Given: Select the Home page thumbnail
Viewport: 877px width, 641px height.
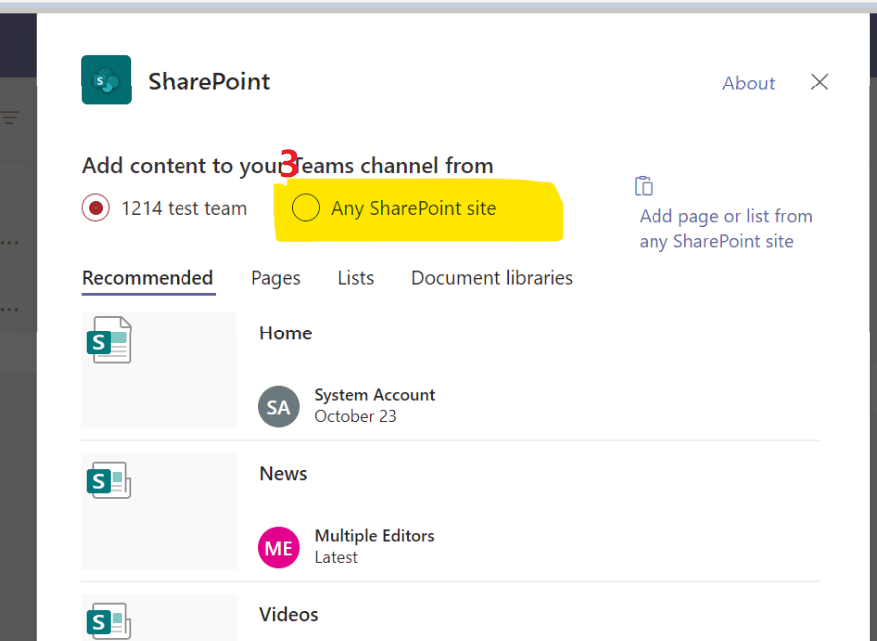Looking at the screenshot, I should point(159,370).
